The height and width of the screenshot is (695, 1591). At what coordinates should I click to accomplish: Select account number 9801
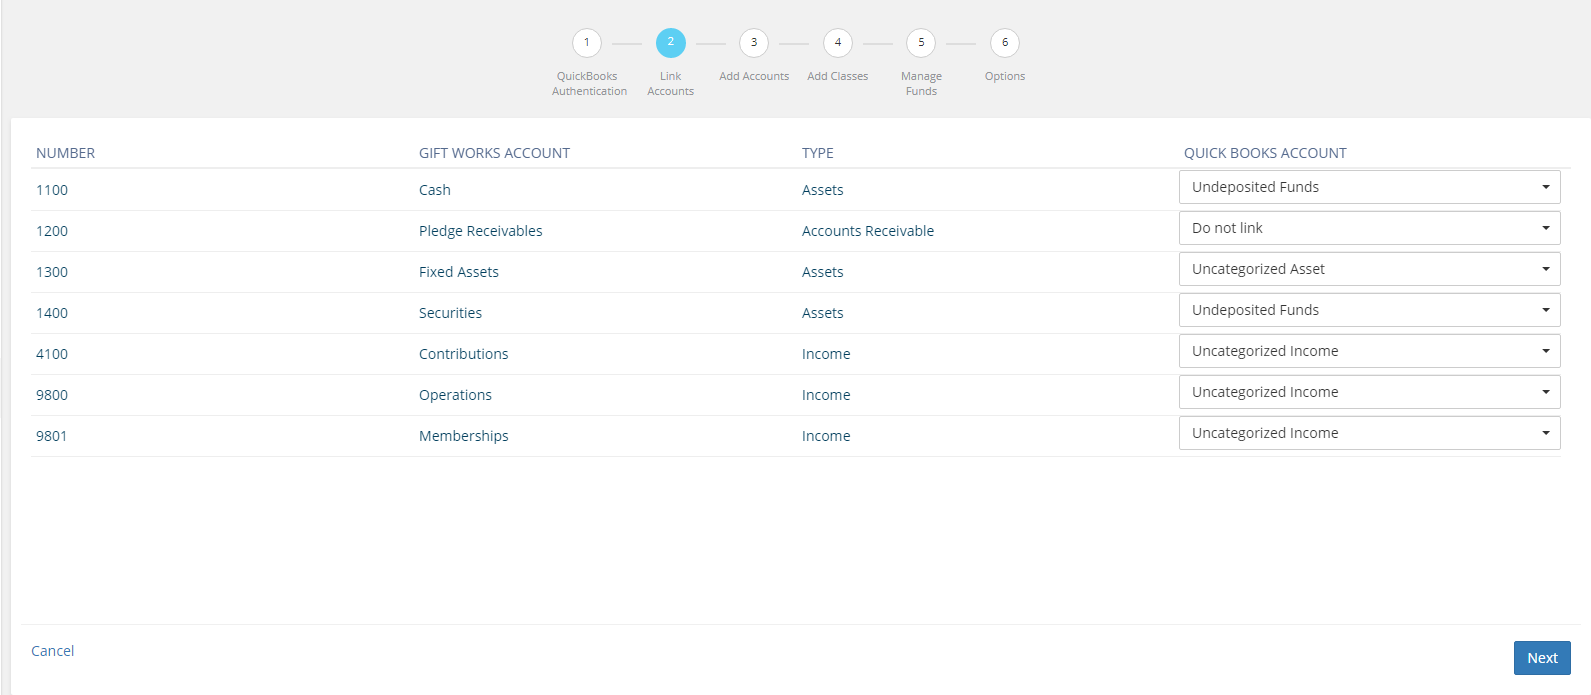pos(52,436)
